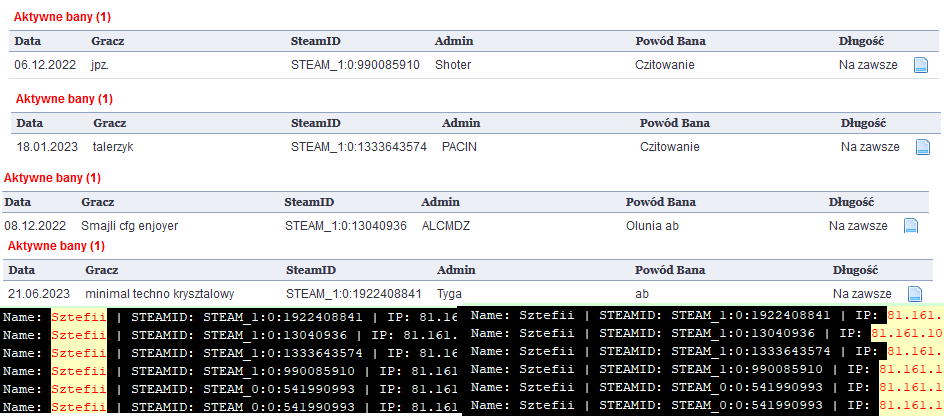Click admin name ALCMDZ
The width and height of the screenshot is (944, 416).
point(445,226)
